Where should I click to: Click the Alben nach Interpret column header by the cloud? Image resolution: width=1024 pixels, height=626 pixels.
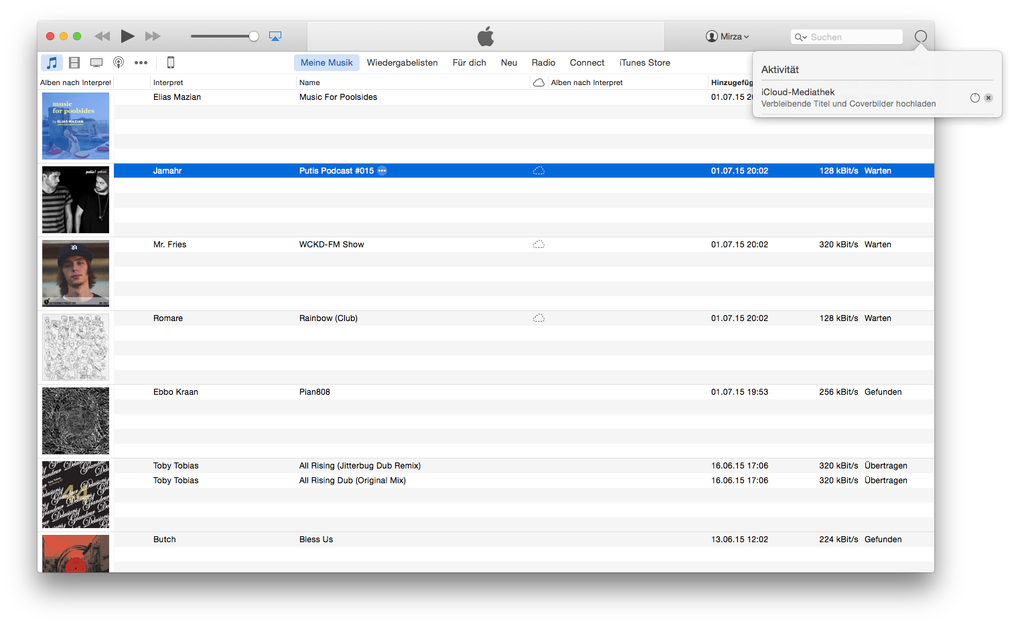coord(587,82)
